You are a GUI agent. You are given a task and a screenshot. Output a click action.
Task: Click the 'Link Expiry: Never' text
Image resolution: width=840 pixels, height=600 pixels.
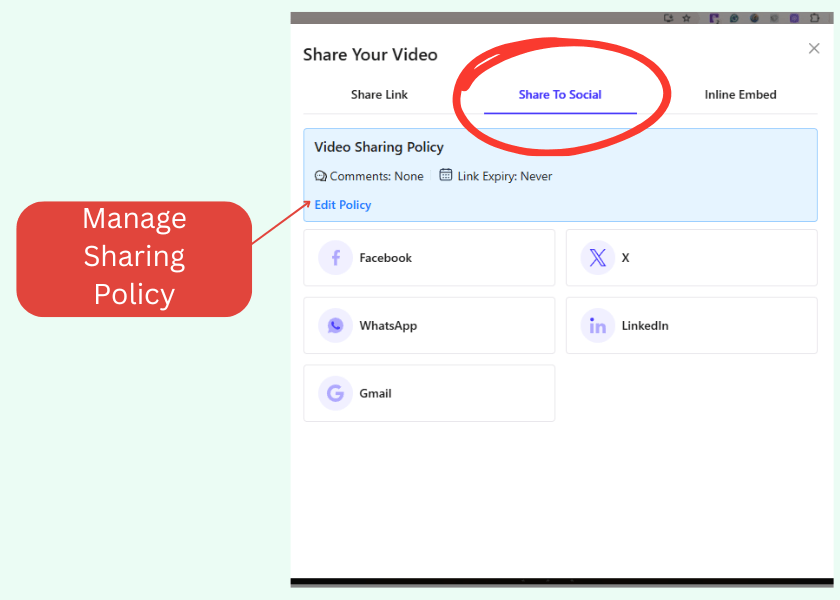[x=505, y=176]
